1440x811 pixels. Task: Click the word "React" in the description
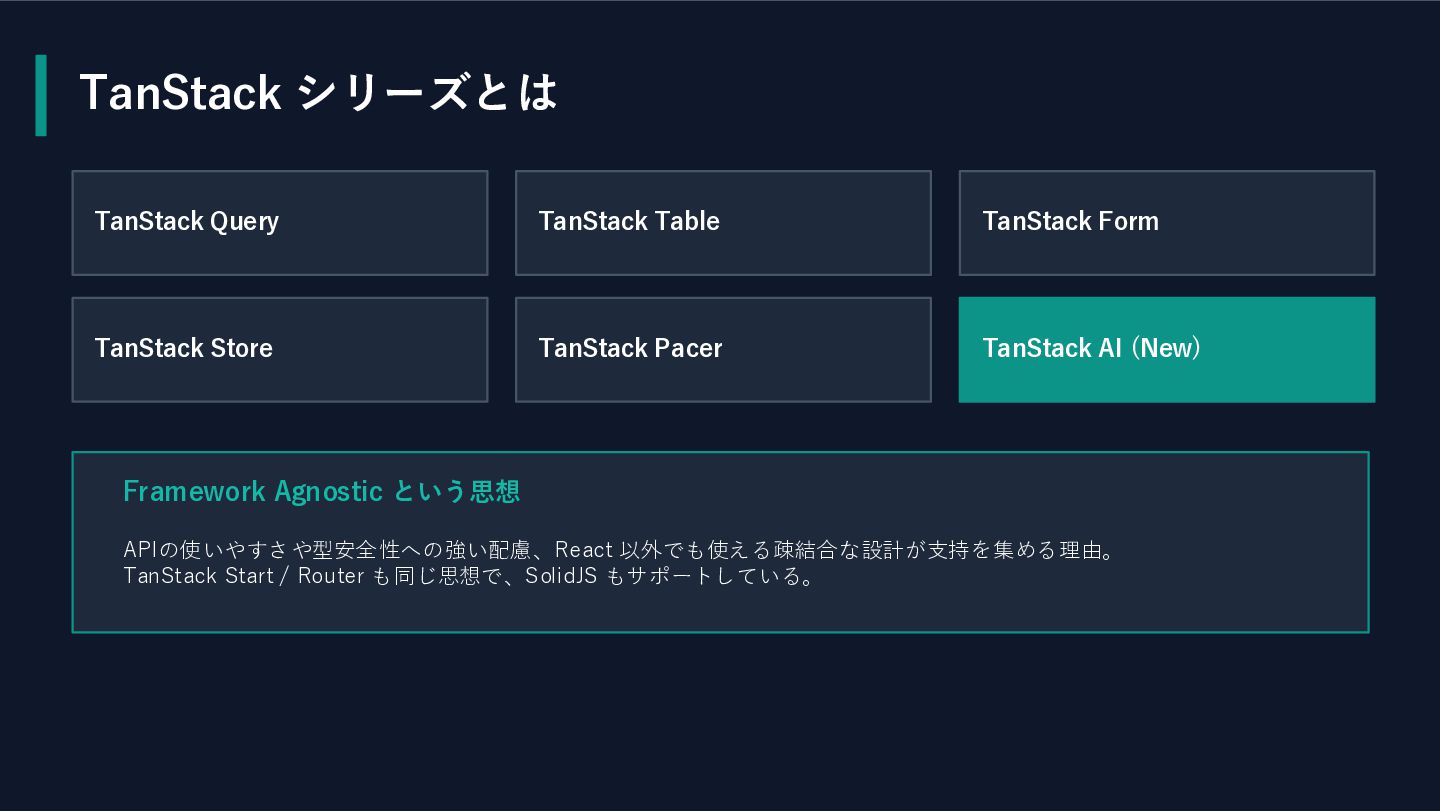583,550
